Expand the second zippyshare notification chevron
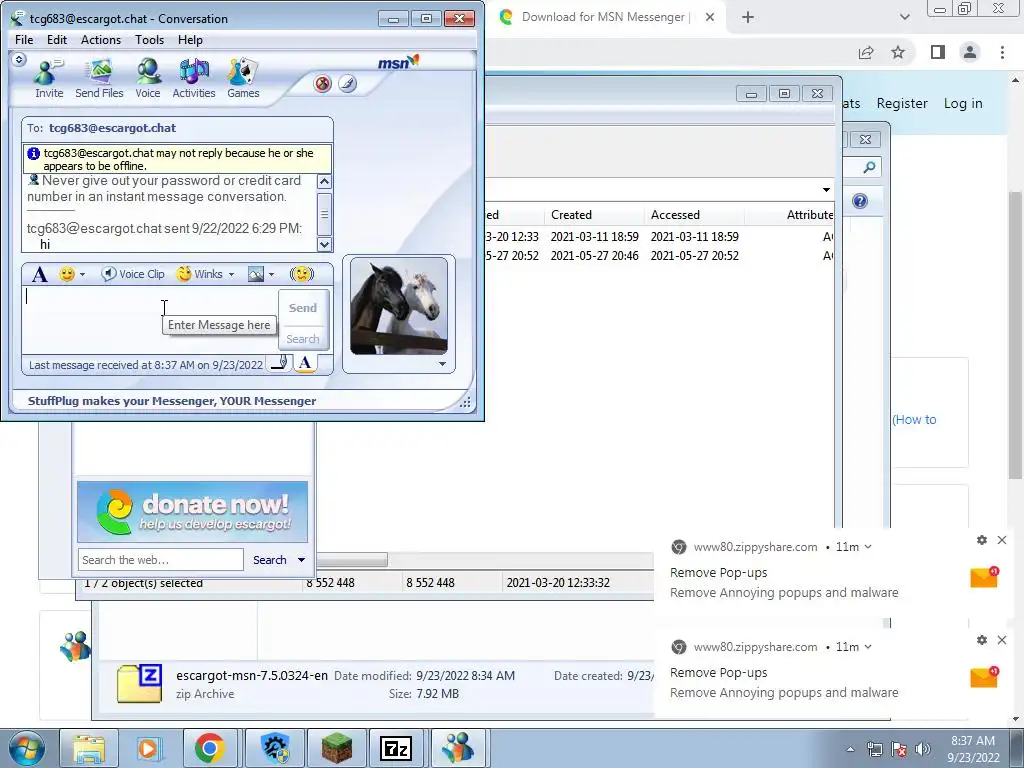 tap(868, 647)
